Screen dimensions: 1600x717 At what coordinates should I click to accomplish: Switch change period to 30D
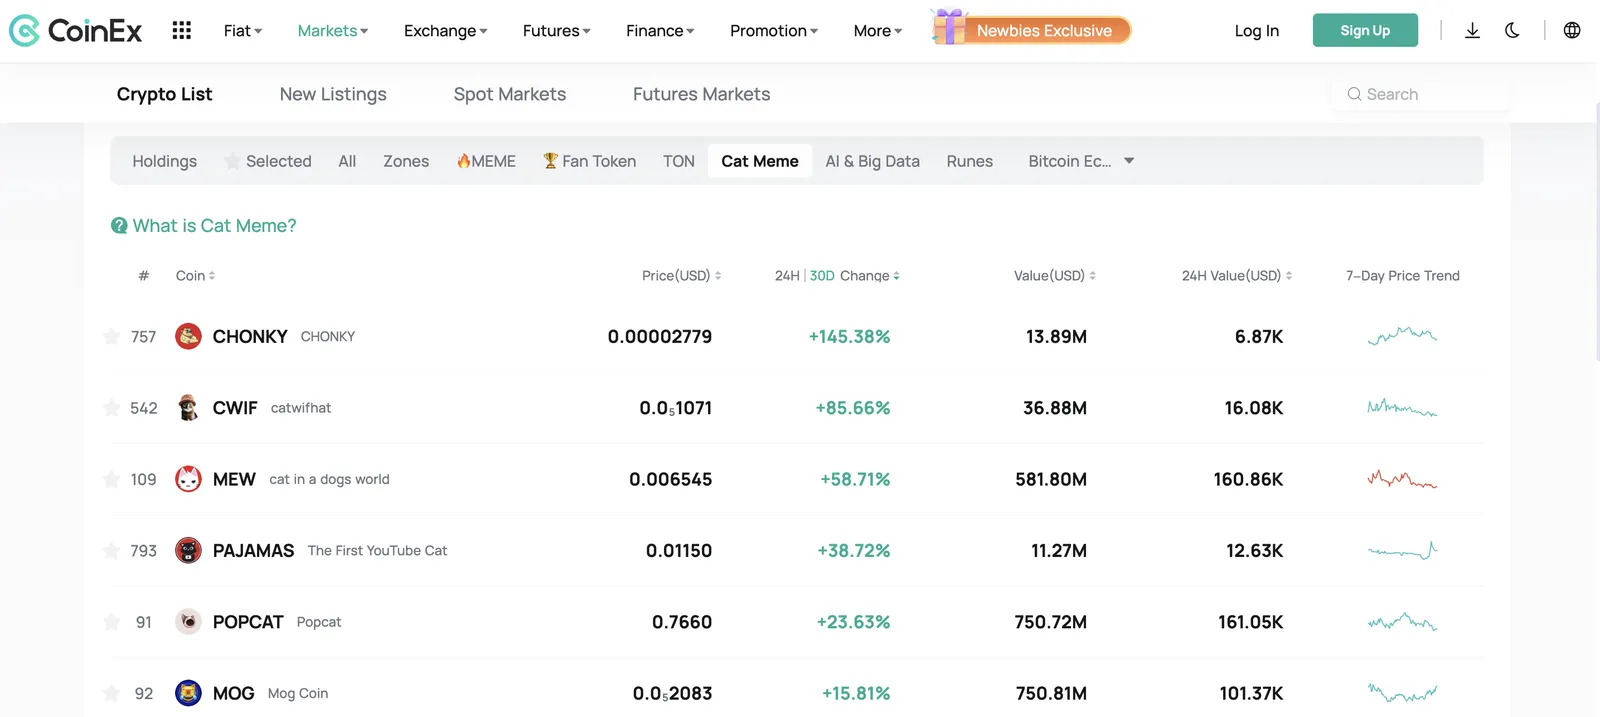point(822,276)
